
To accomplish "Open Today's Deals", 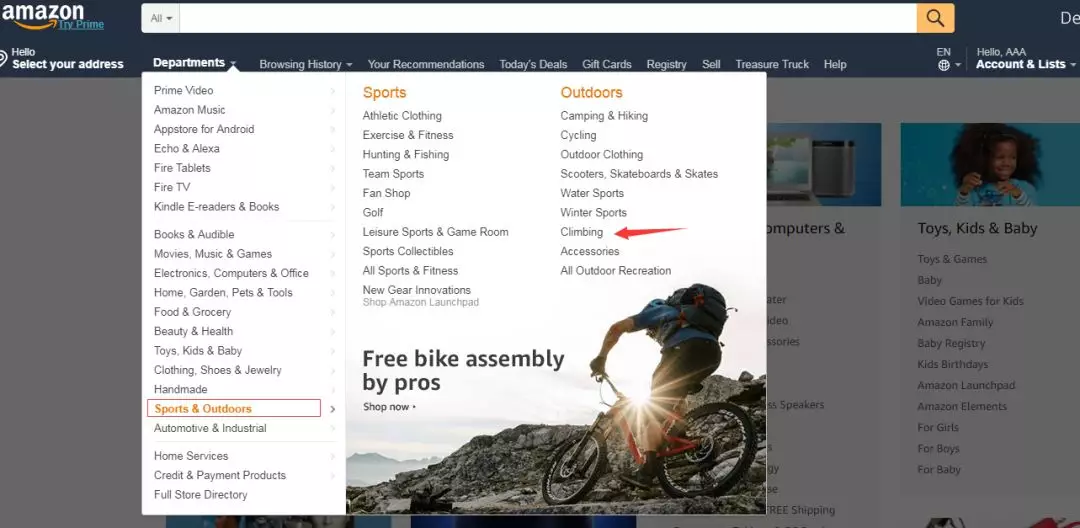I will tap(533, 64).
